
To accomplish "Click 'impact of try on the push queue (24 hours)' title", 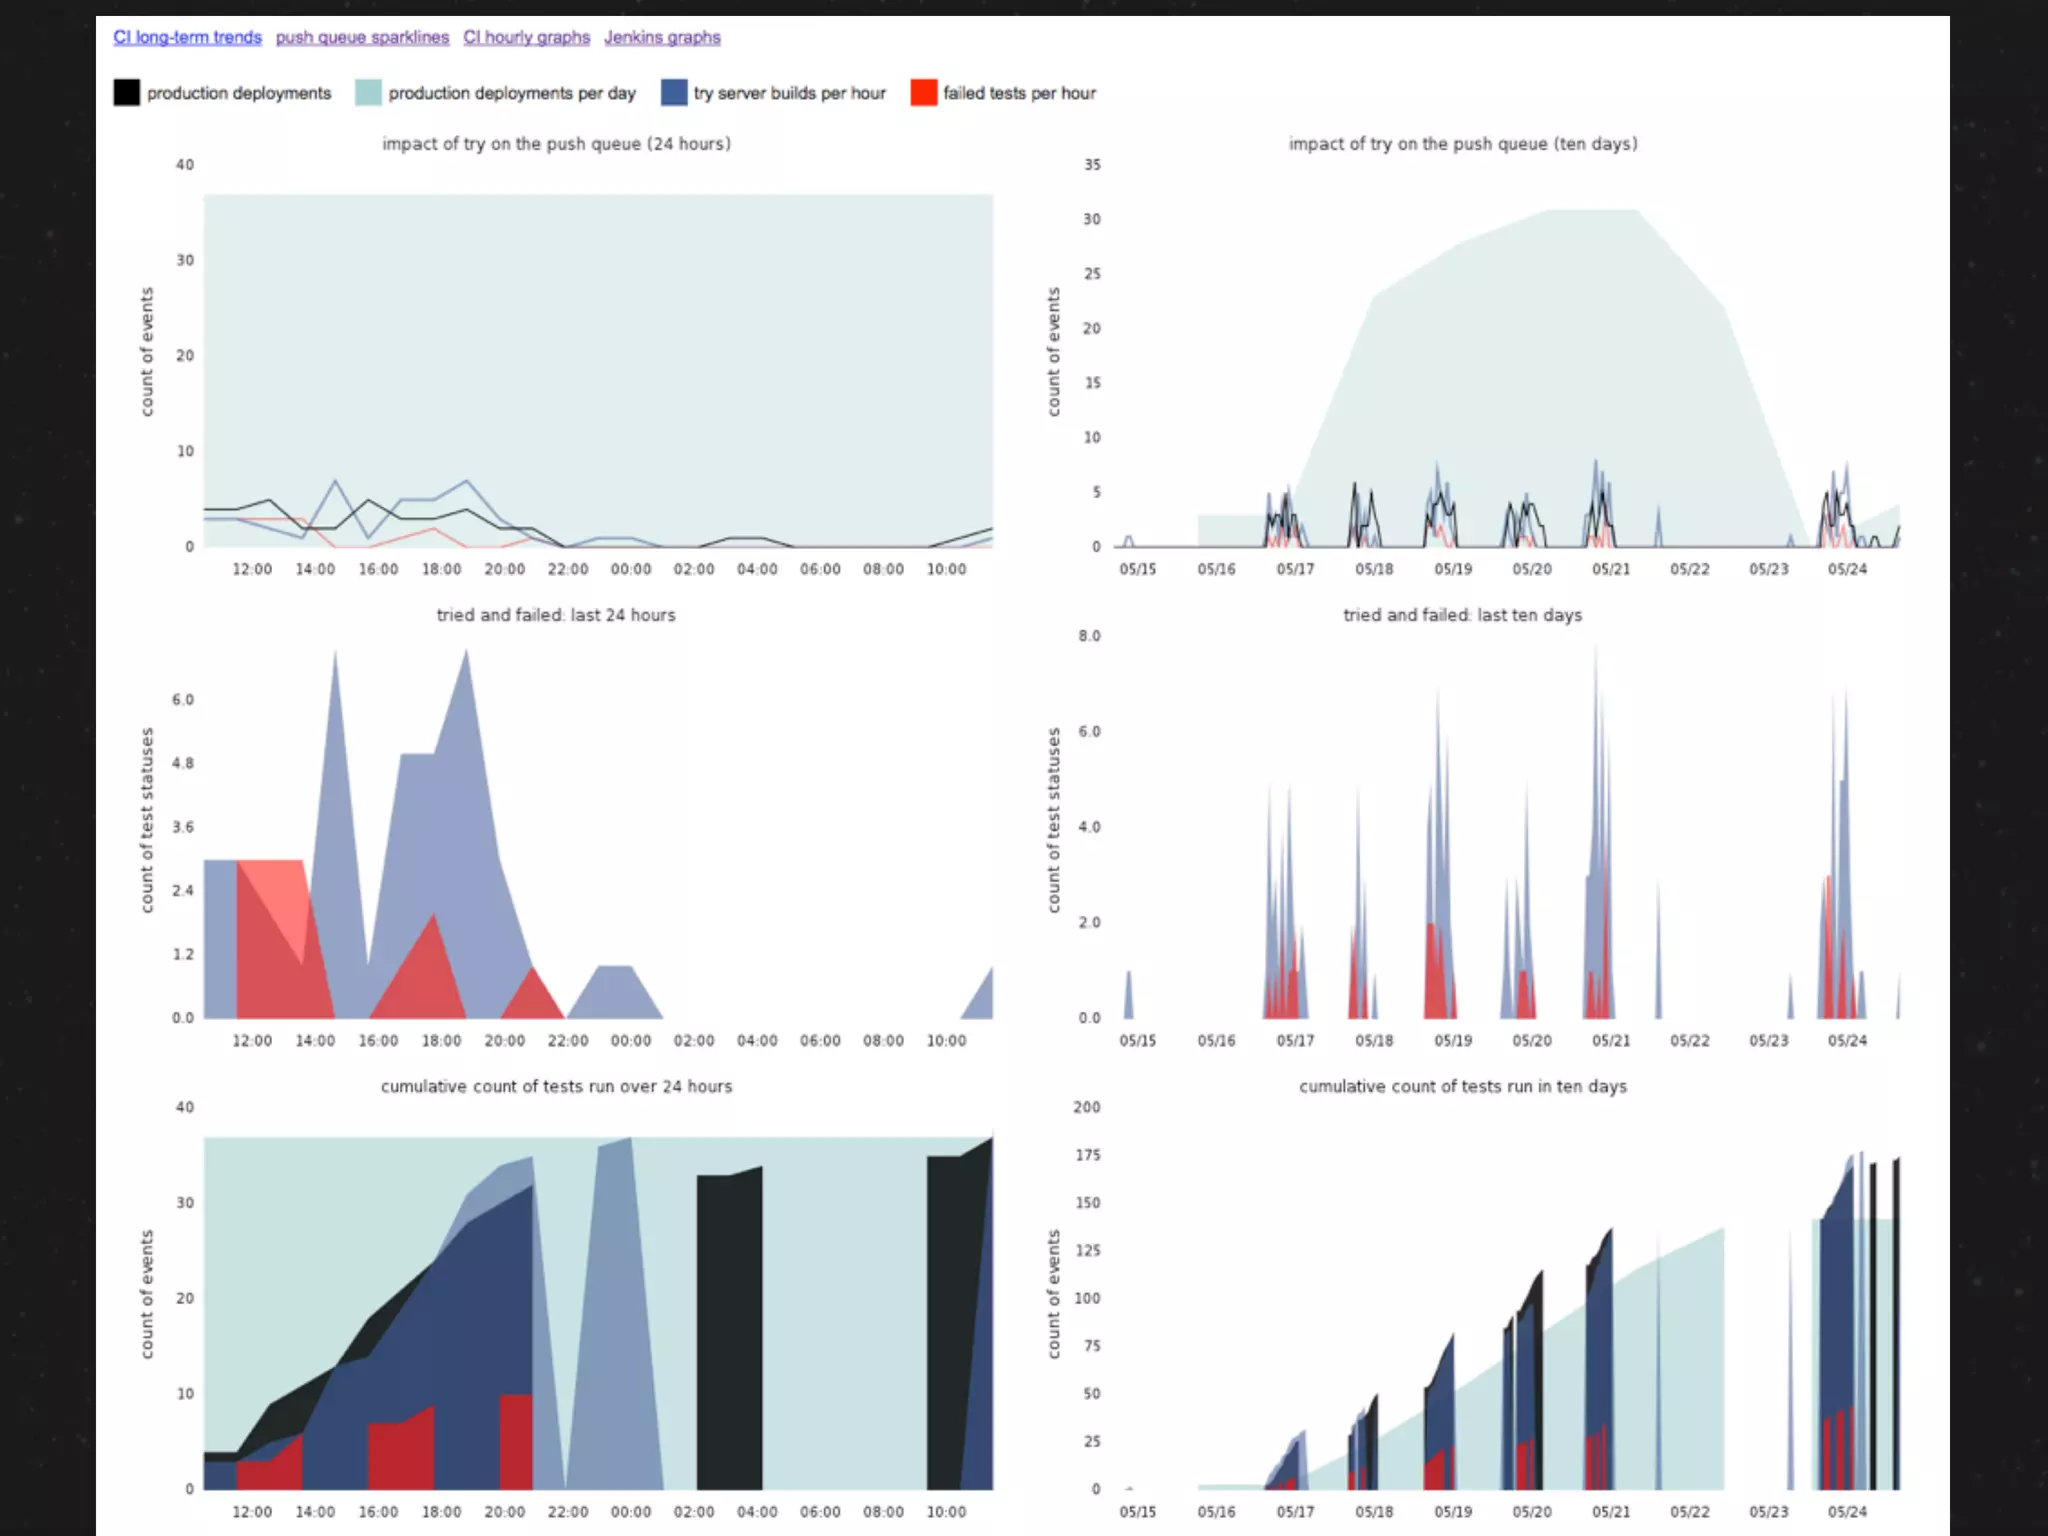I will [x=556, y=144].
